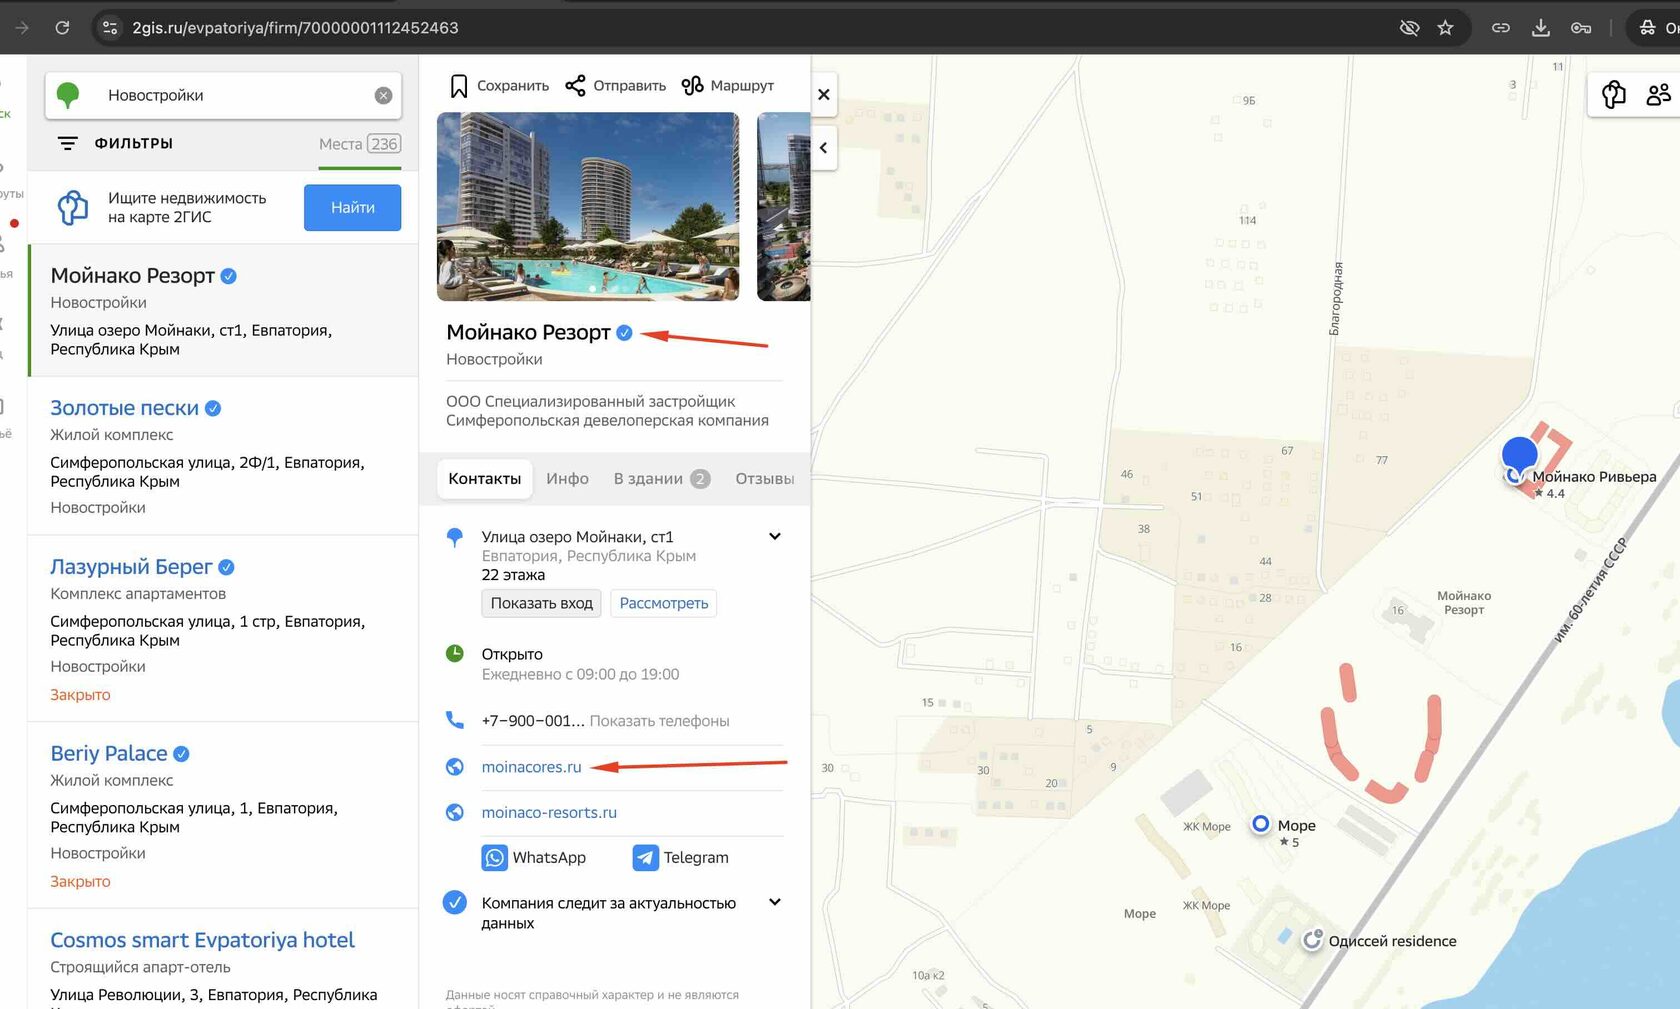Open В здании tab

[x=661, y=479]
